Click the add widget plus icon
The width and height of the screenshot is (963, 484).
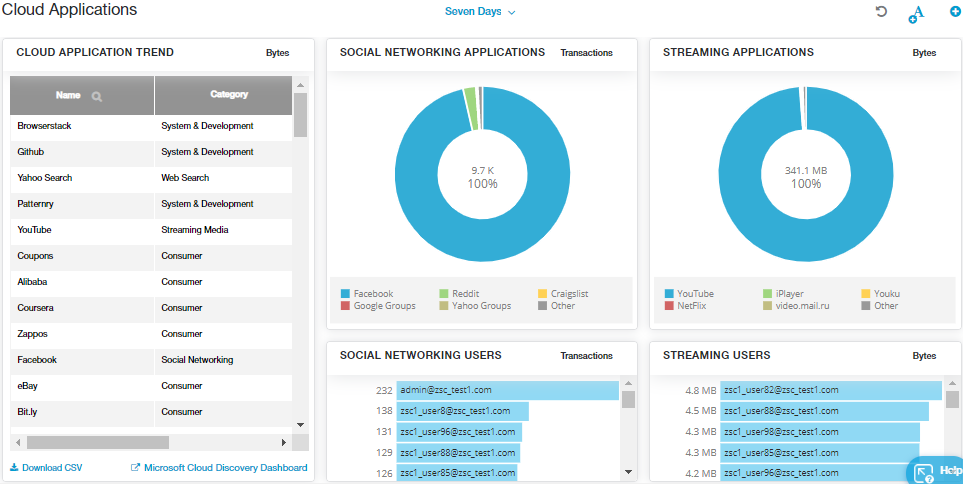point(954,12)
